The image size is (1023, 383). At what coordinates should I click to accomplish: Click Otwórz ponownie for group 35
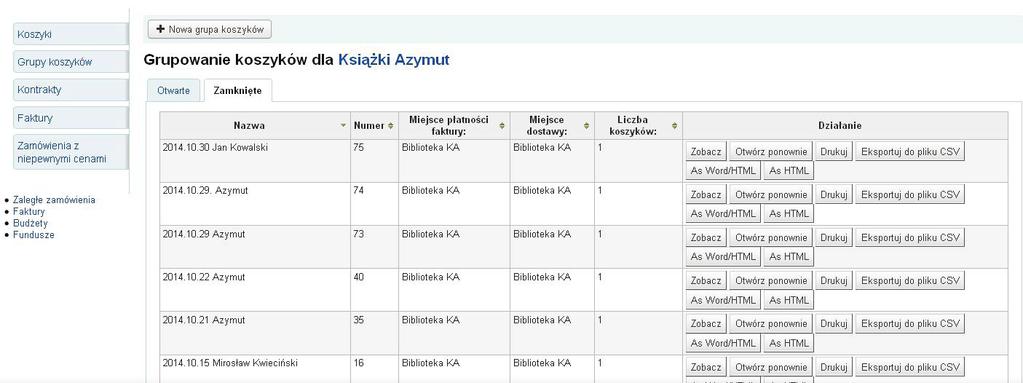point(771,324)
